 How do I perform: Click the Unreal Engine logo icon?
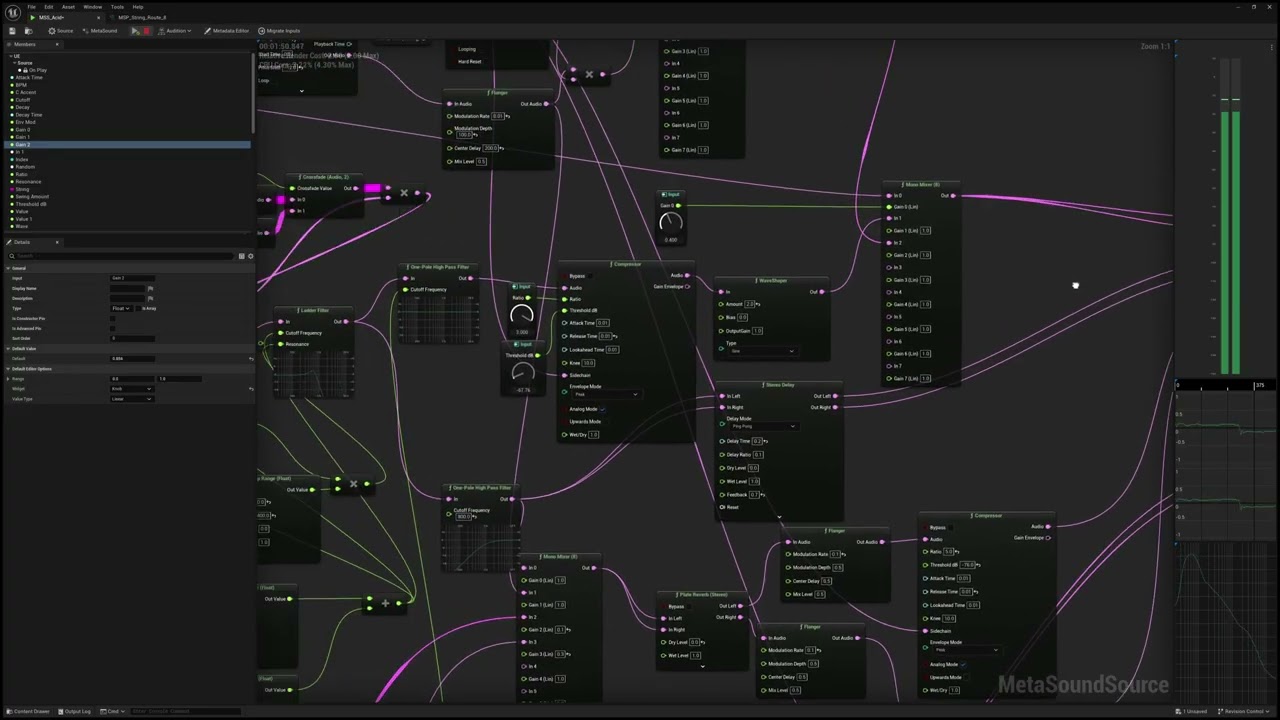13,11
